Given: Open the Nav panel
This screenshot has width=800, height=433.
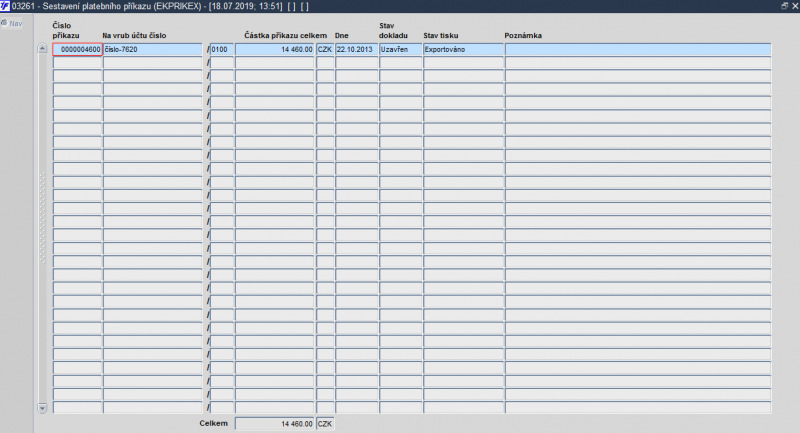Looking at the screenshot, I should pos(12,23).
